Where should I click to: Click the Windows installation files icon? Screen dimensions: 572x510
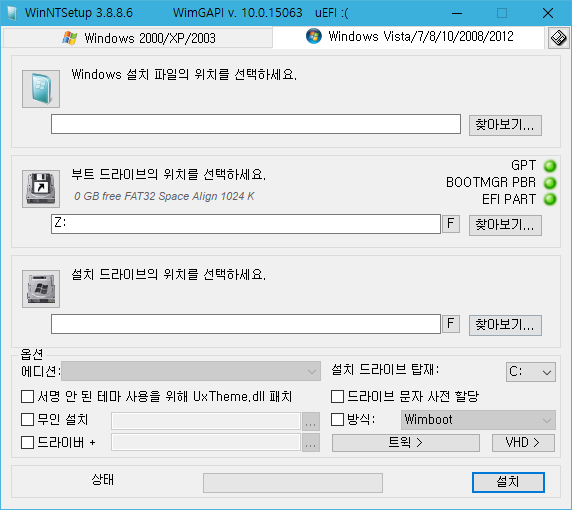pos(41,89)
